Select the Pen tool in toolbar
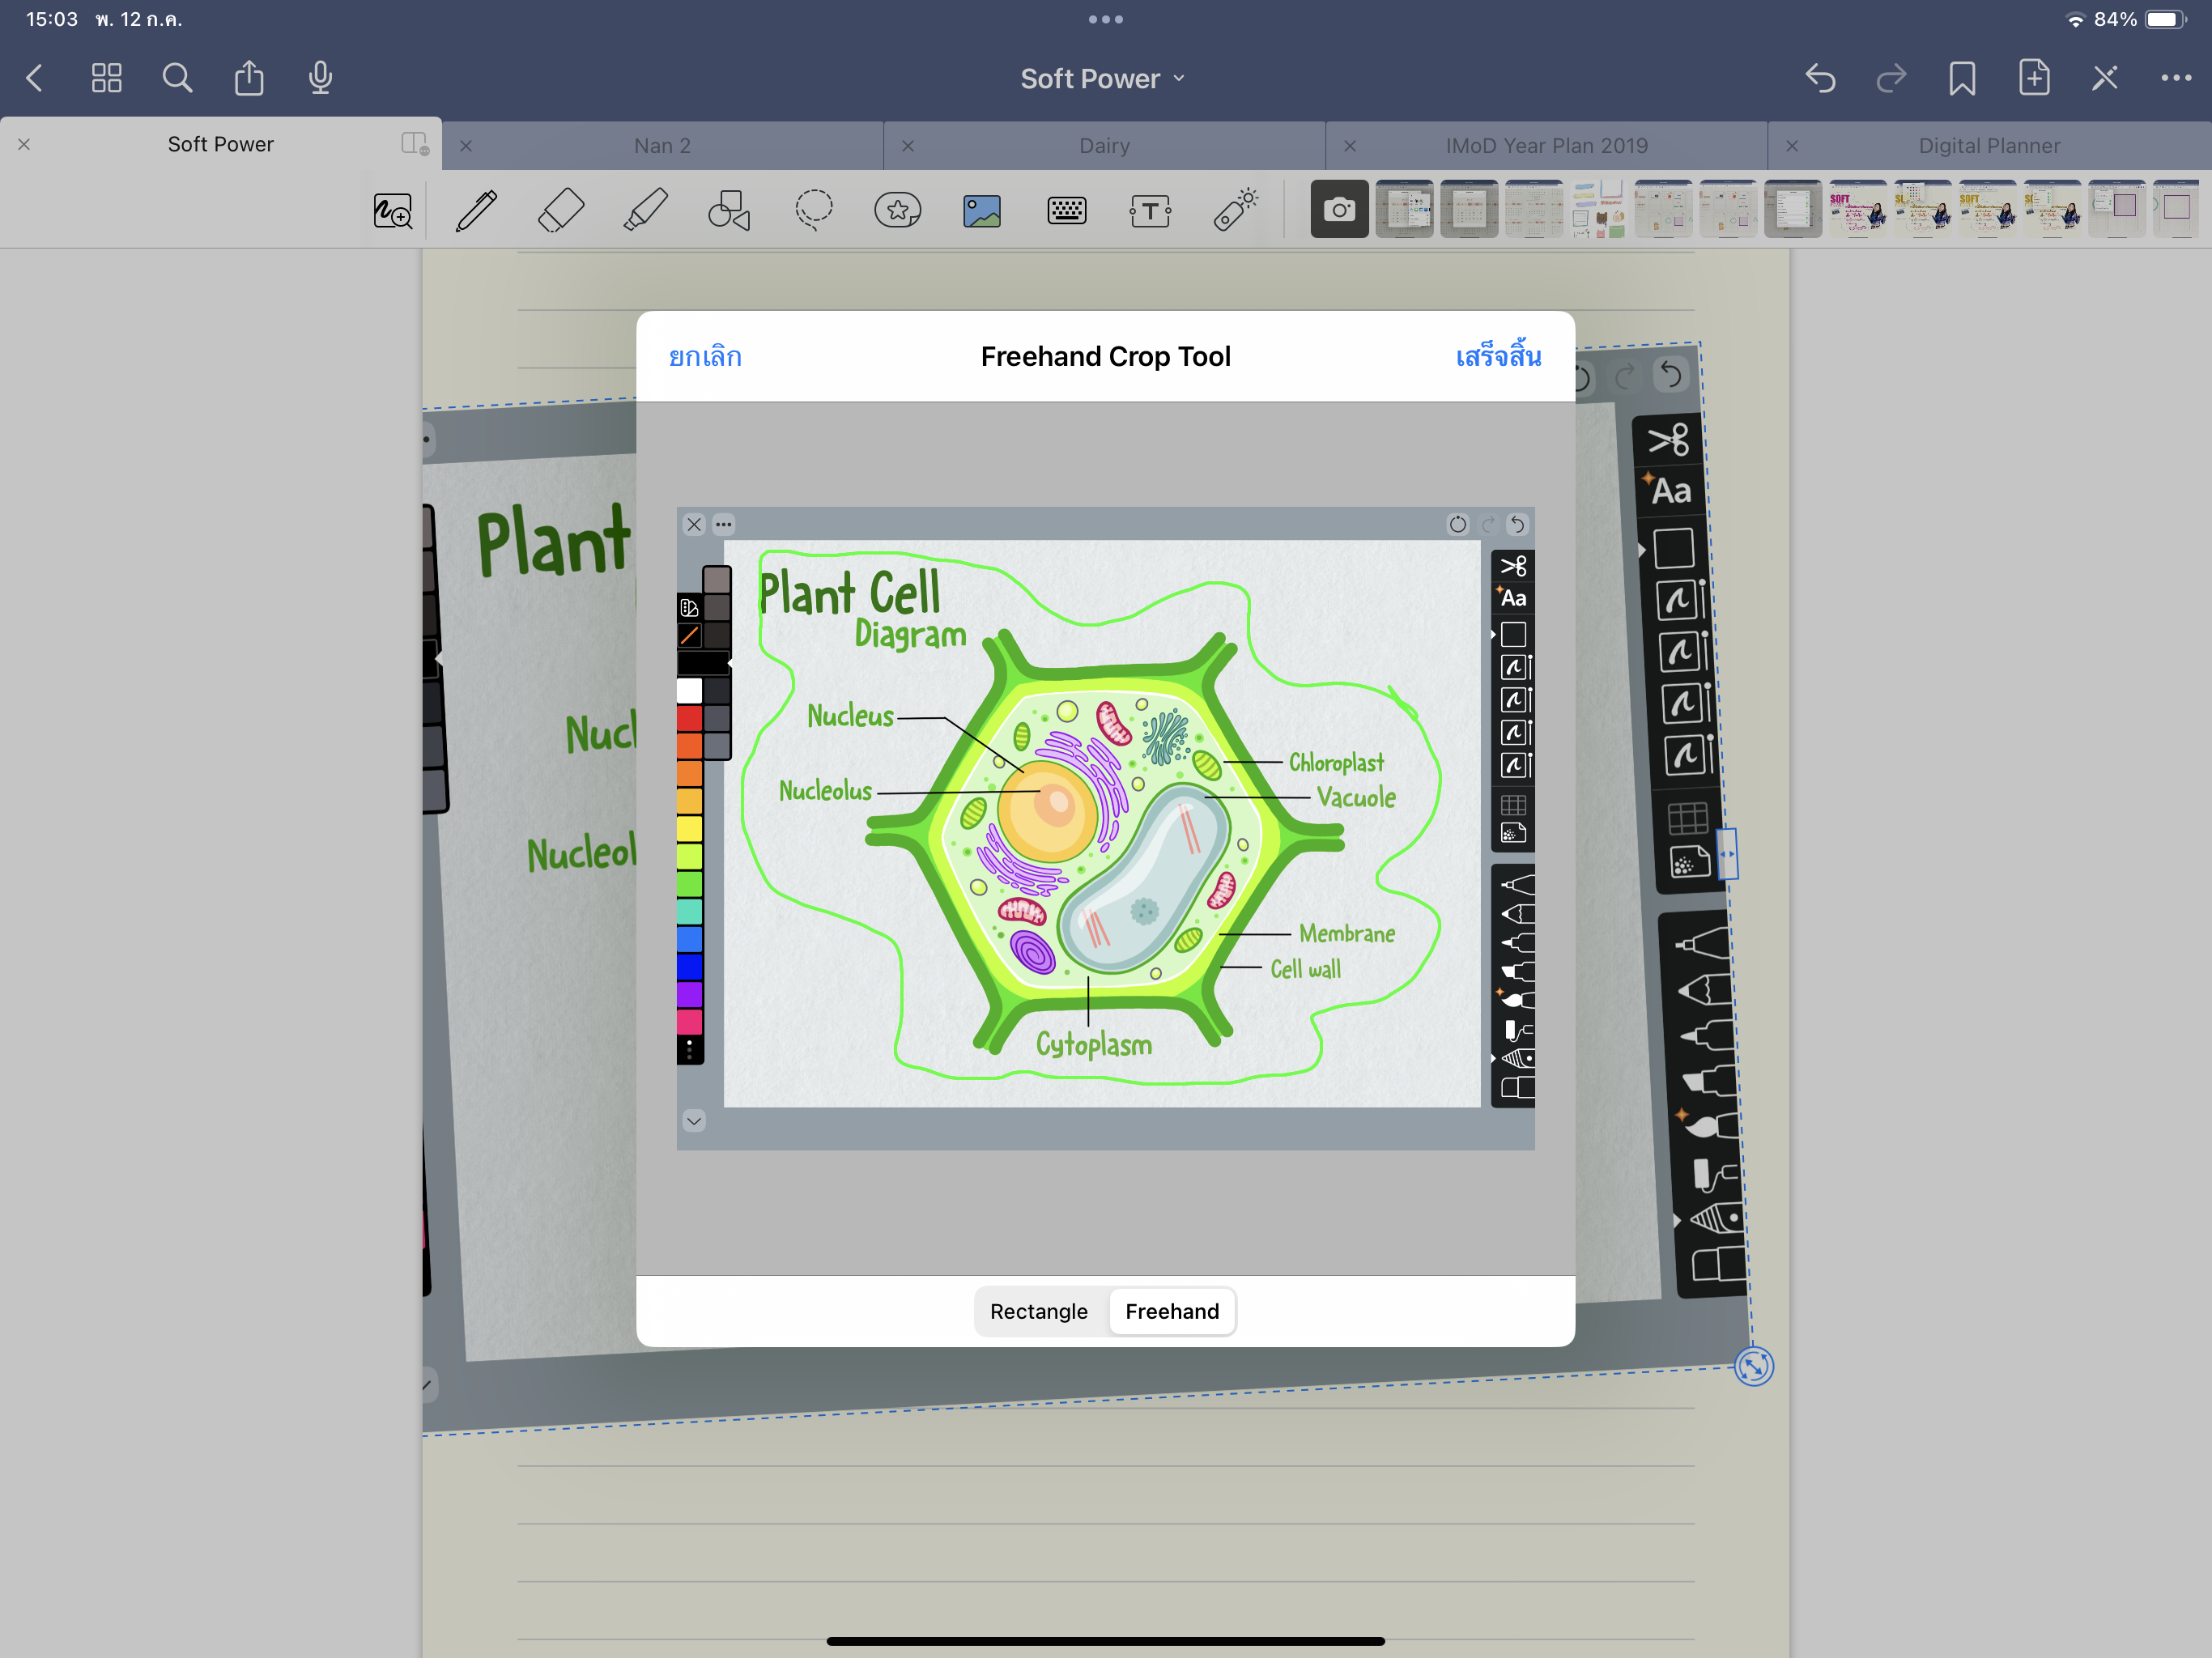The width and height of the screenshot is (2212, 1658). coord(476,211)
